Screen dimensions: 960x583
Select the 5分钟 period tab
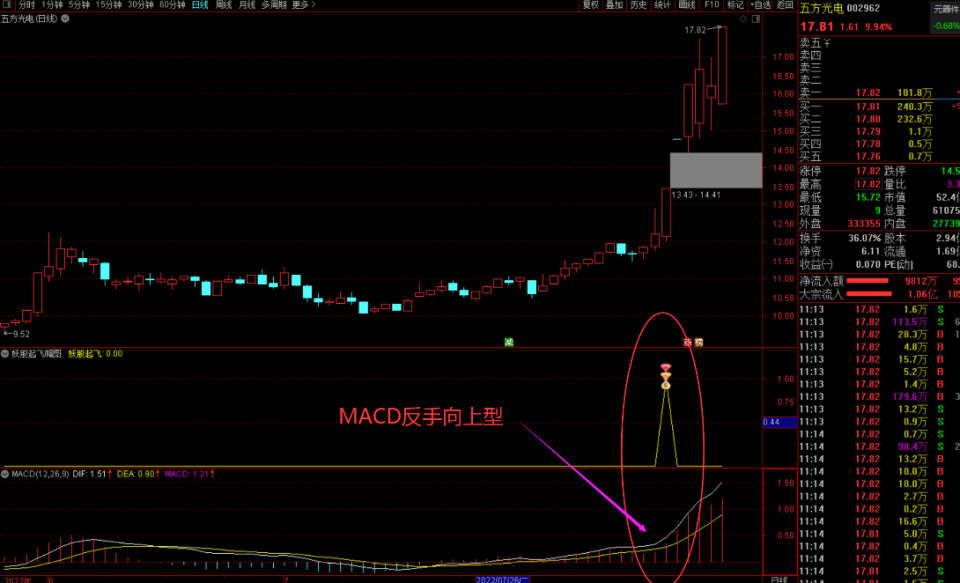coord(79,5)
